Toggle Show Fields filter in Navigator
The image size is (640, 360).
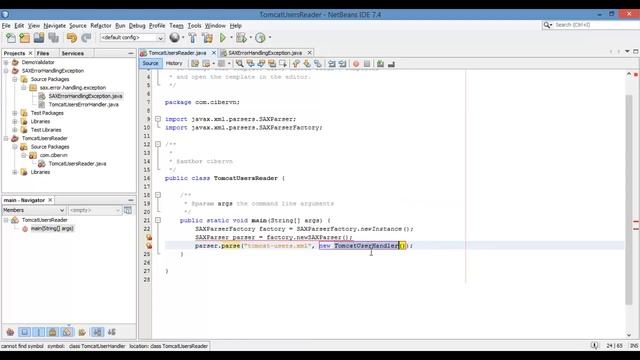24,332
